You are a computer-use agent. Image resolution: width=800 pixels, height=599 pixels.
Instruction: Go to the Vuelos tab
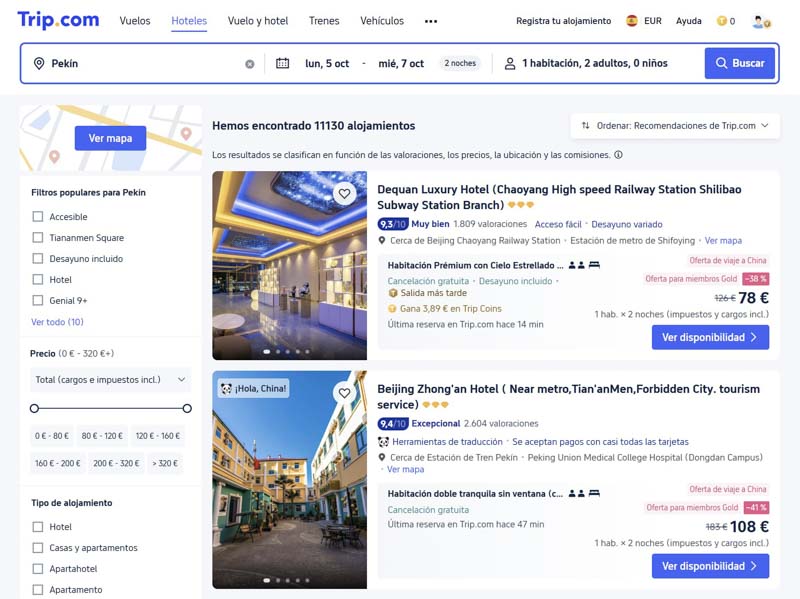pos(135,21)
